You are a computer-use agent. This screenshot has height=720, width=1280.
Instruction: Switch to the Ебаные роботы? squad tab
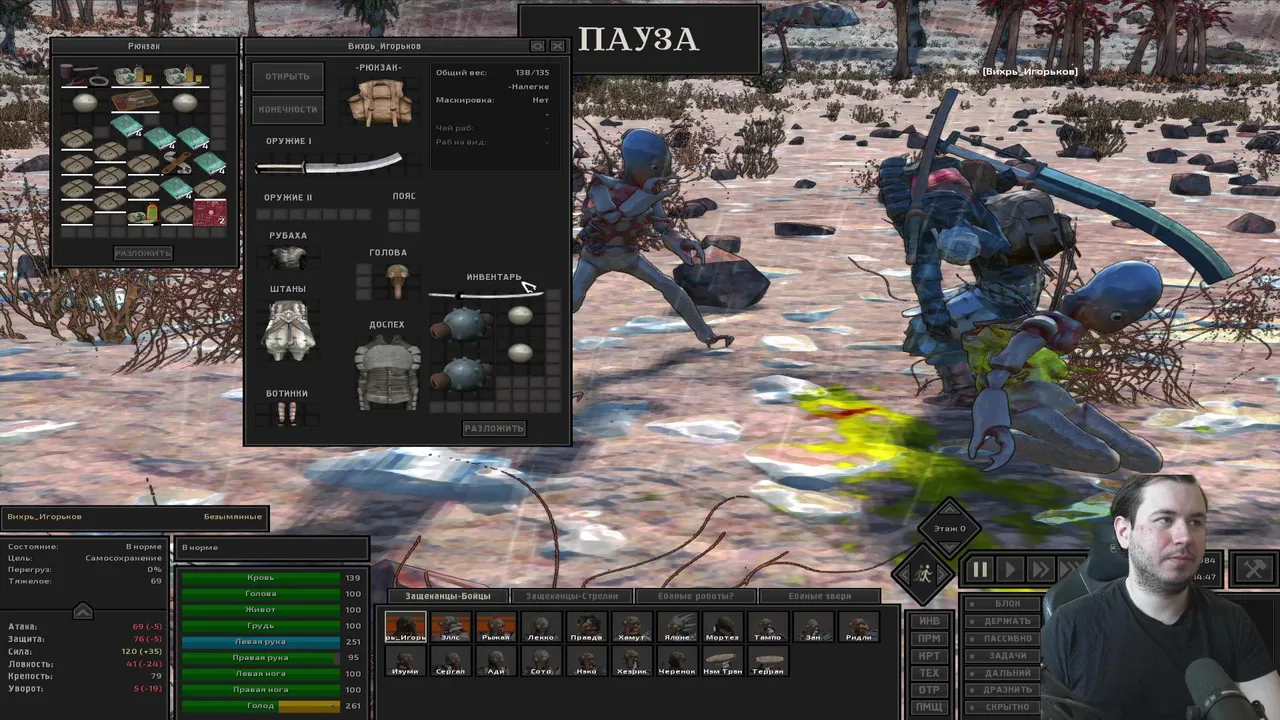696,596
